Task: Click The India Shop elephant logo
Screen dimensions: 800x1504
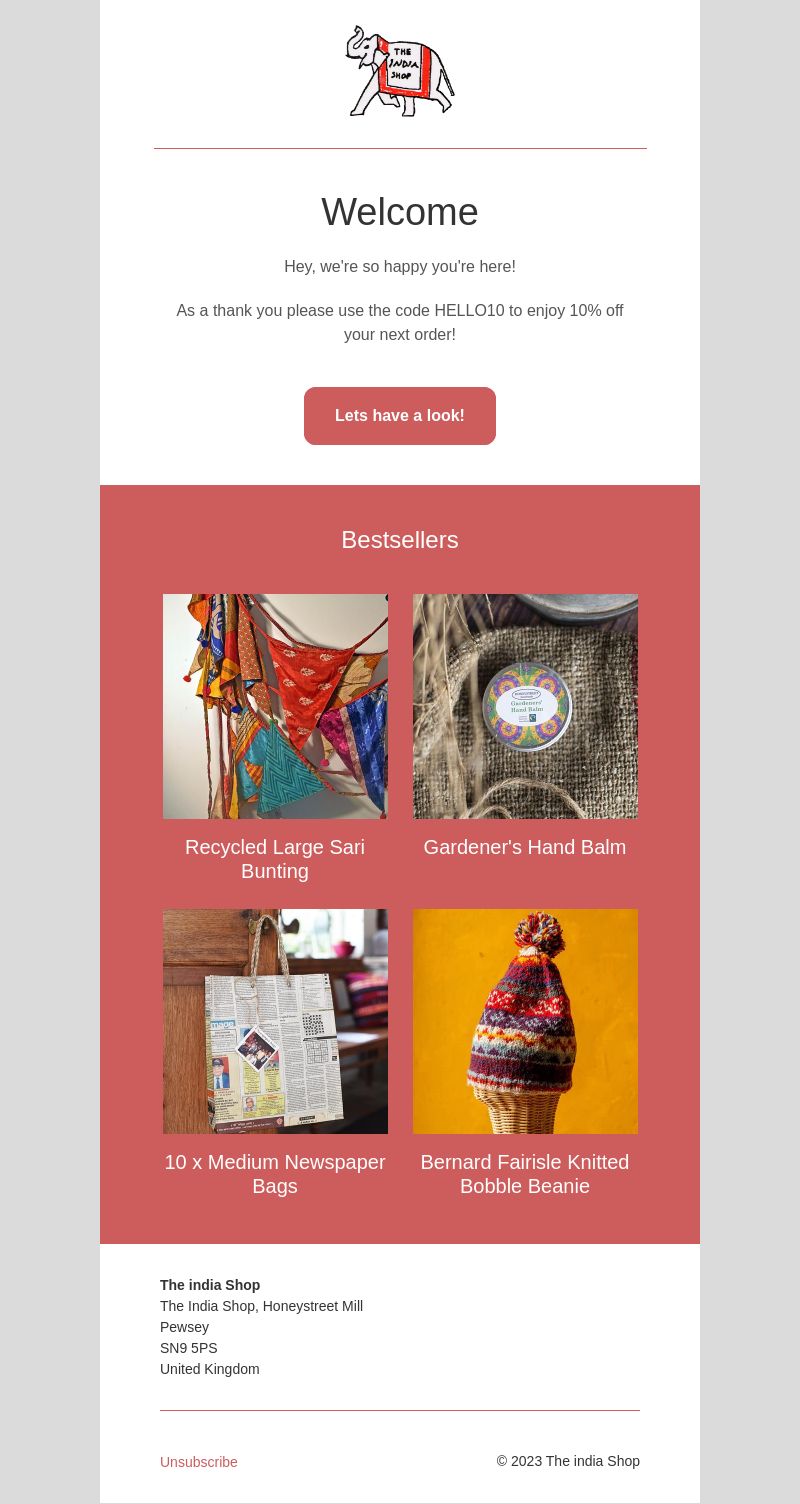Action: tap(400, 71)
